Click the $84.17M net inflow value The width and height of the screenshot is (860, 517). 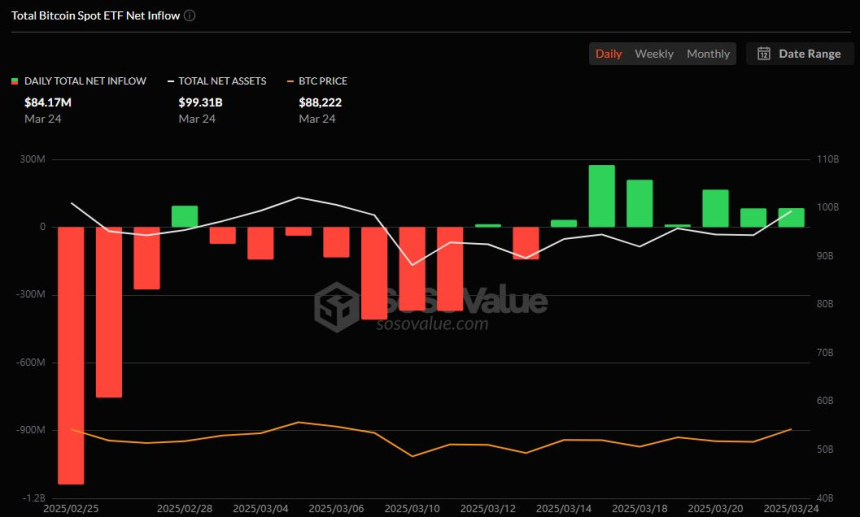pos(45,101)
